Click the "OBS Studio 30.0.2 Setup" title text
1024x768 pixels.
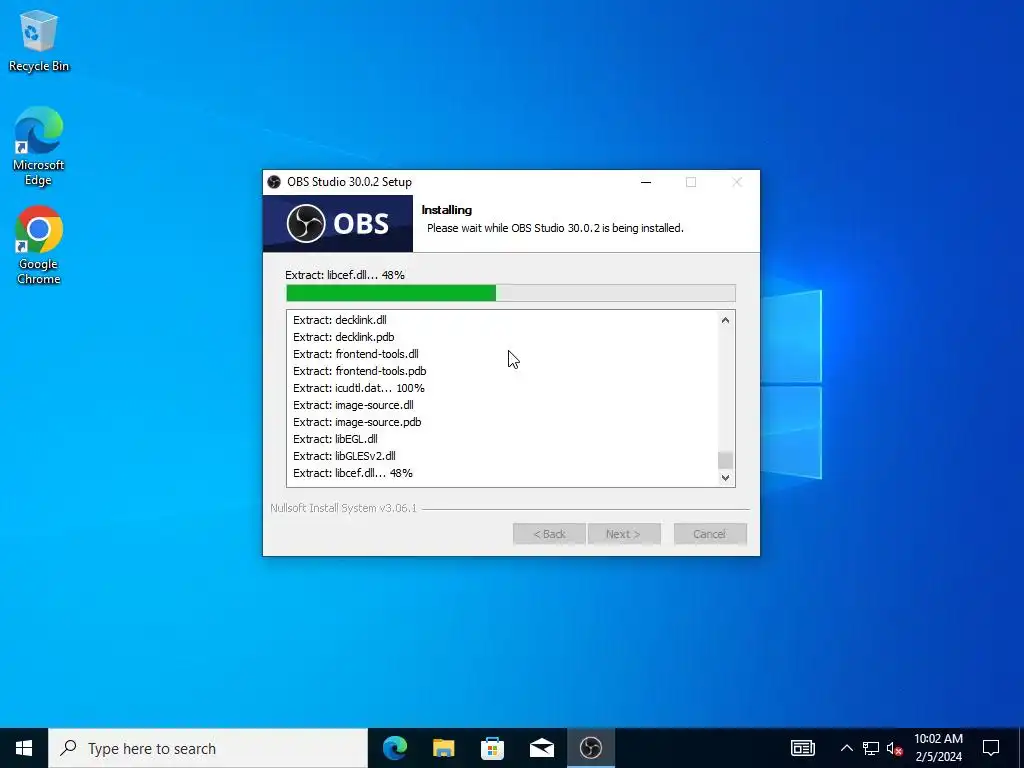(349, 182)
